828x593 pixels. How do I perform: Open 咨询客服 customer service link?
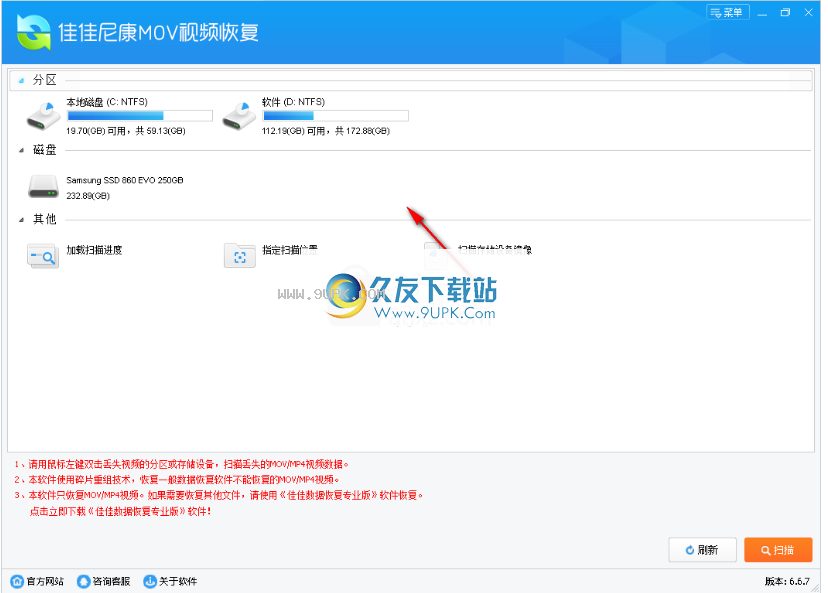point(104,581)
